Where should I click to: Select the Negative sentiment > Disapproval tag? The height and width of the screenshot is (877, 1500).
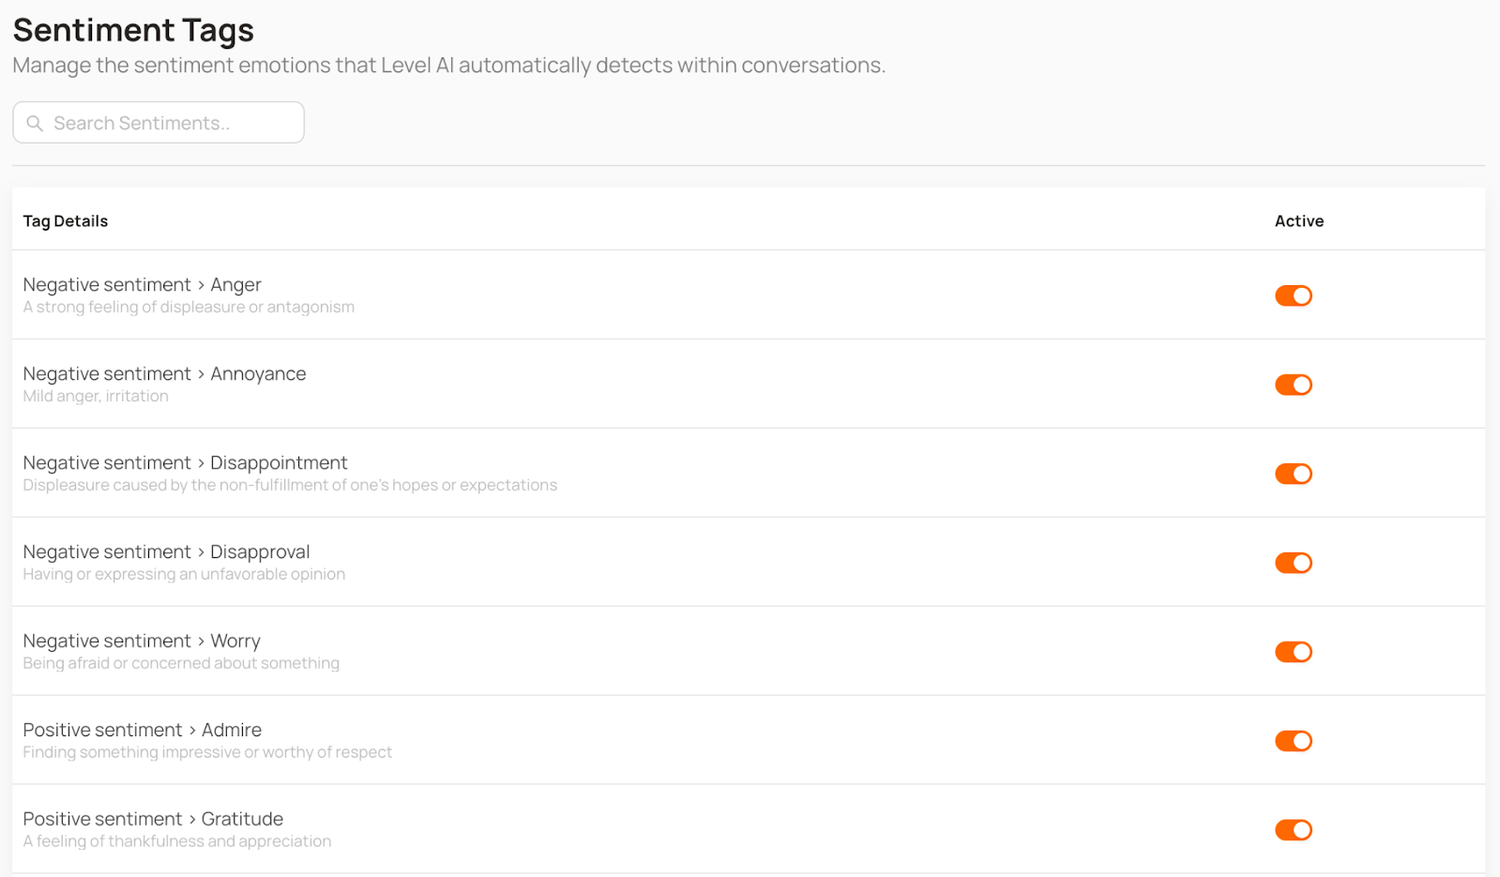click(x=166, y=552)
